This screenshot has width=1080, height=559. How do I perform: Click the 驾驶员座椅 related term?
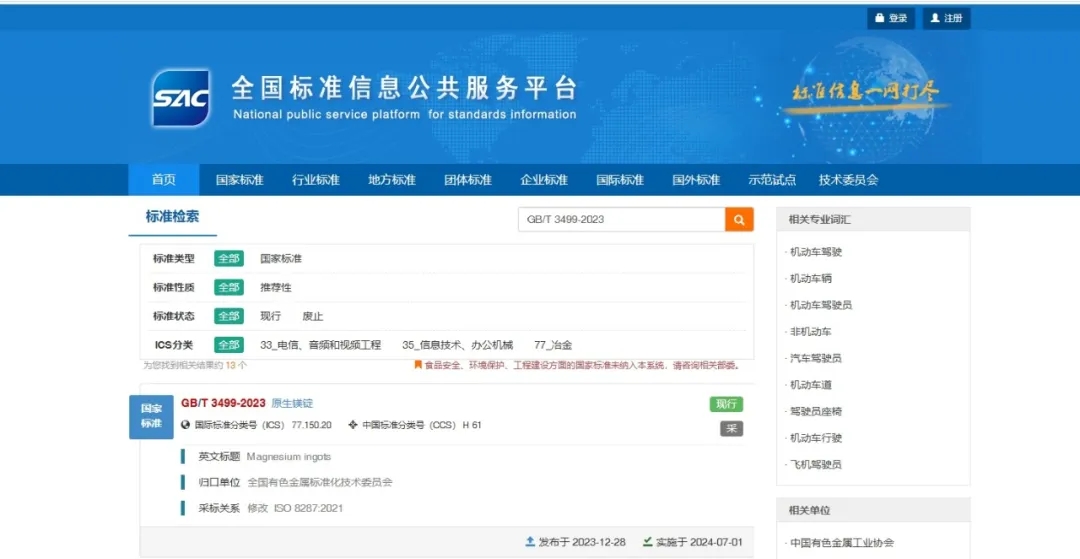coord(816,411)
